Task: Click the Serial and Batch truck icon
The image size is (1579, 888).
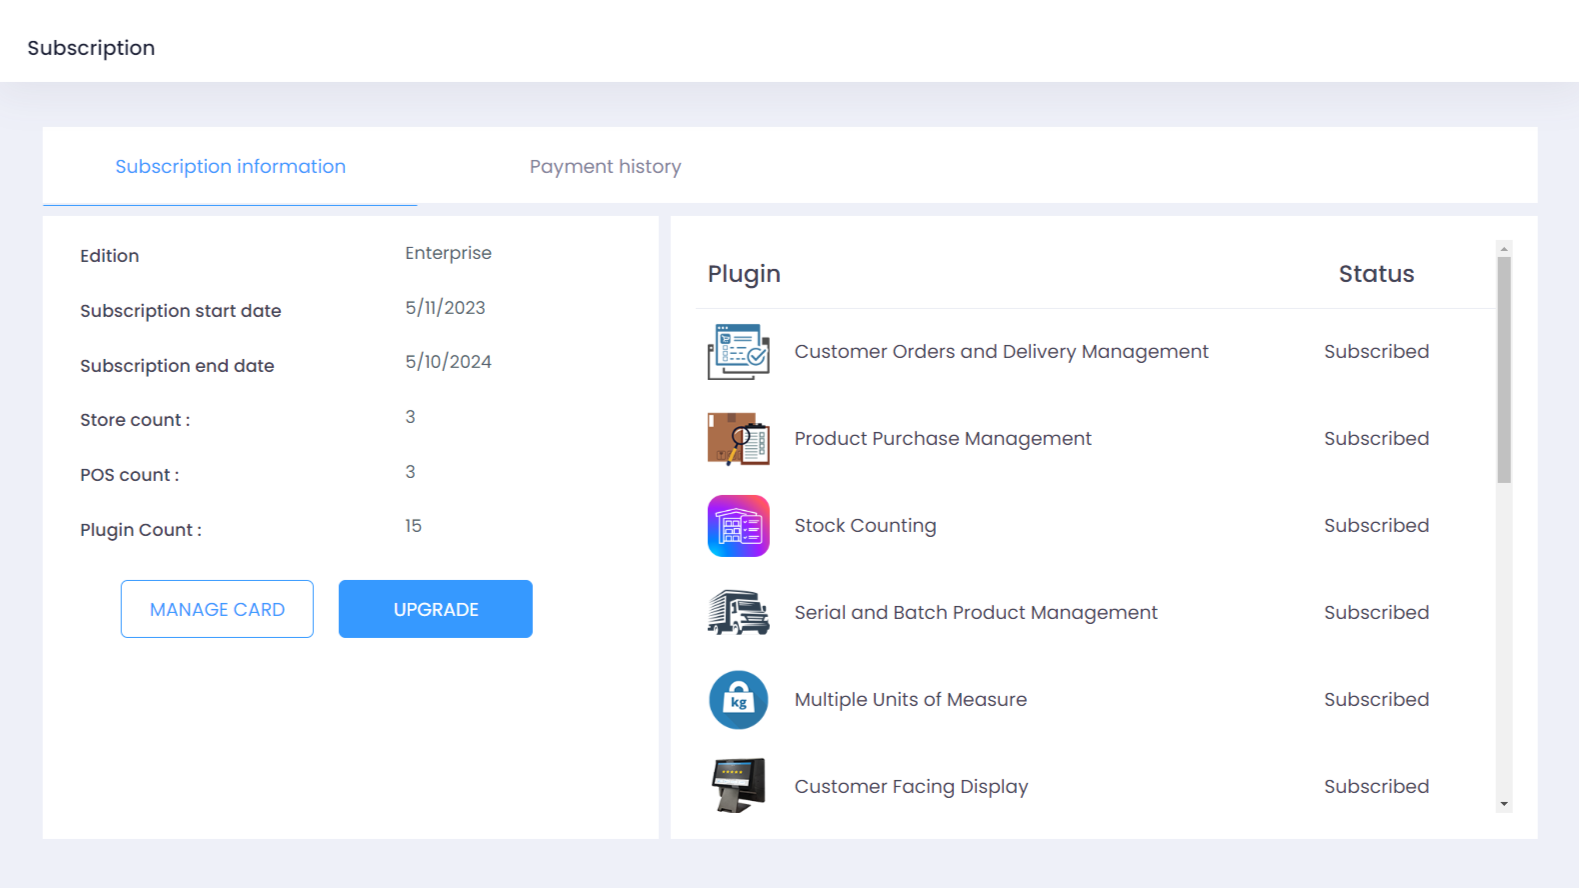Action: pyautogui.click(x=738, y=613)
